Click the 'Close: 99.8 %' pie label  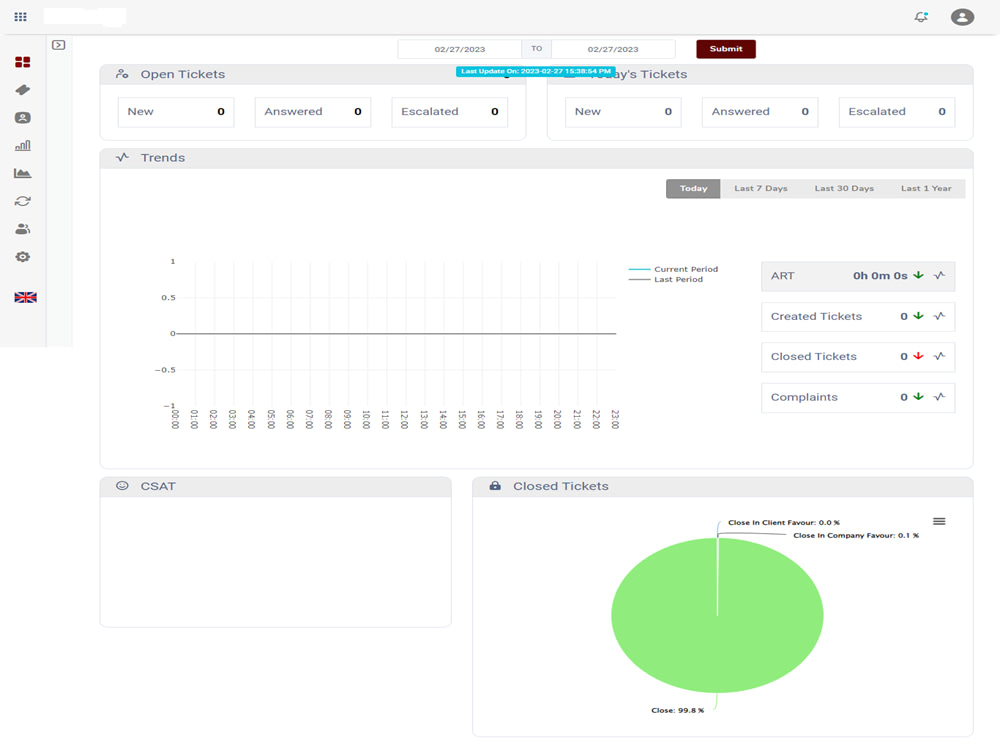[x=677, y=710]
